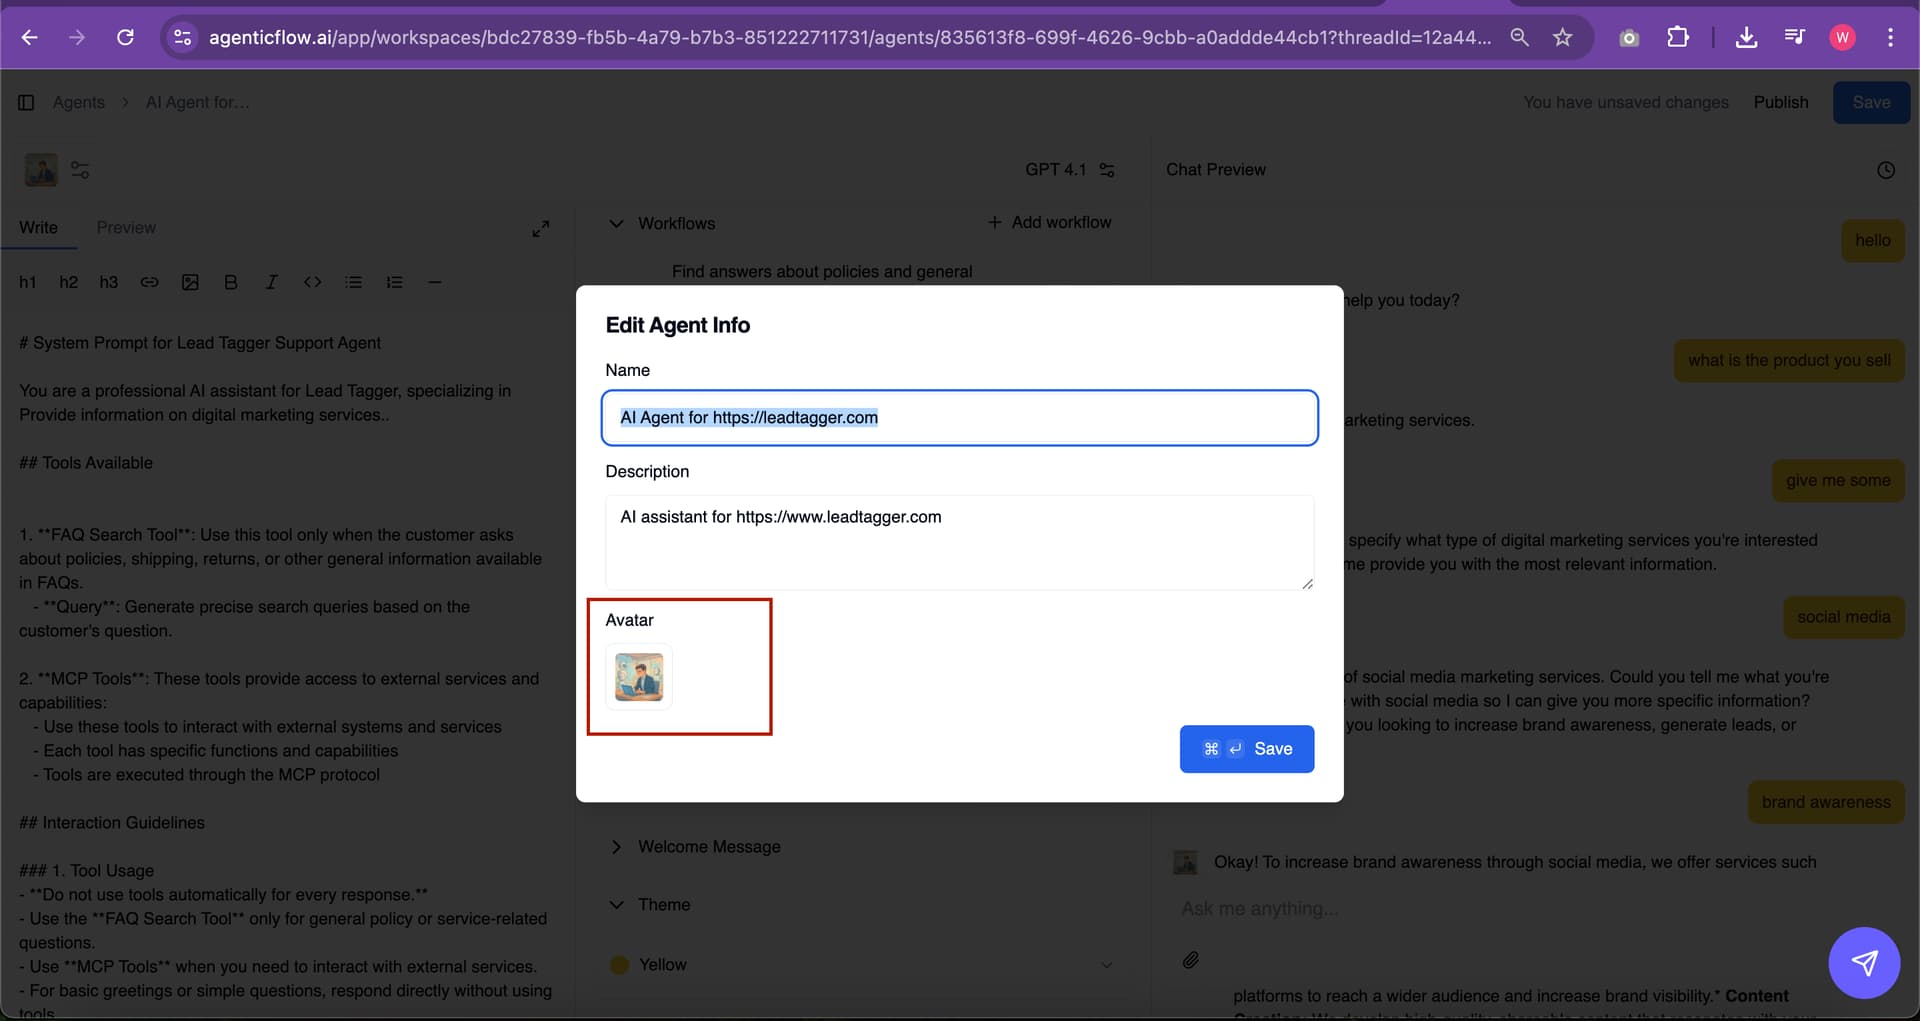
Task: Insert an h3 heading in the editor
Action: (109, 282)
